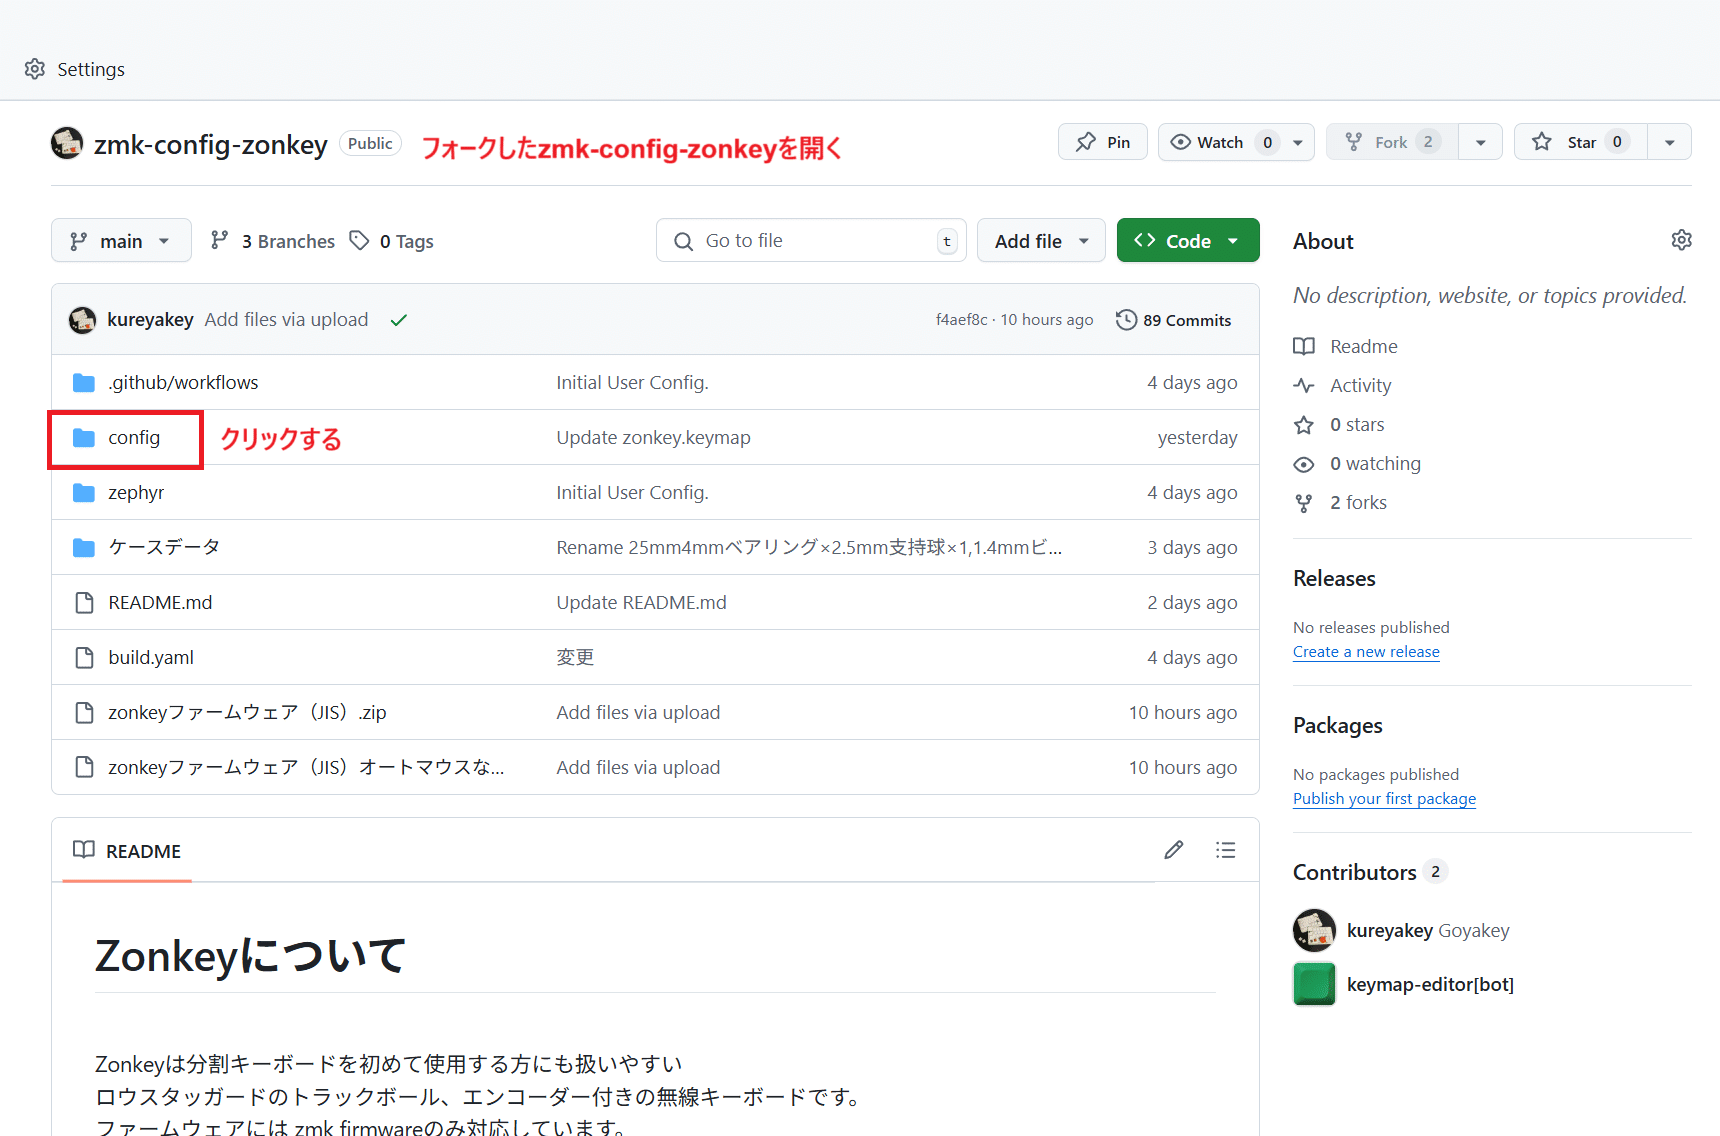View the 0 watching link

[x=1357, y=464]
